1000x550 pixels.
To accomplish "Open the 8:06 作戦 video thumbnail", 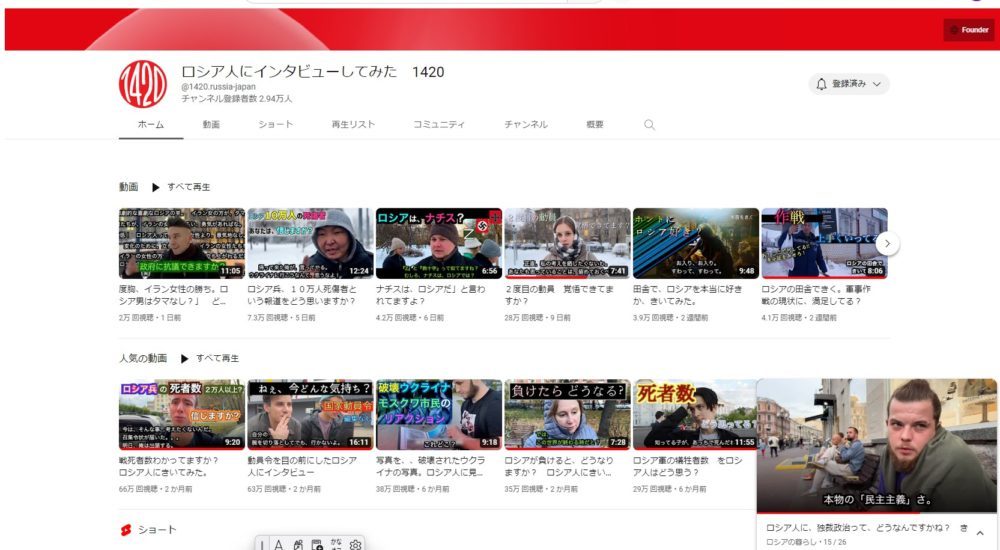I will click(x=825, y=243).
